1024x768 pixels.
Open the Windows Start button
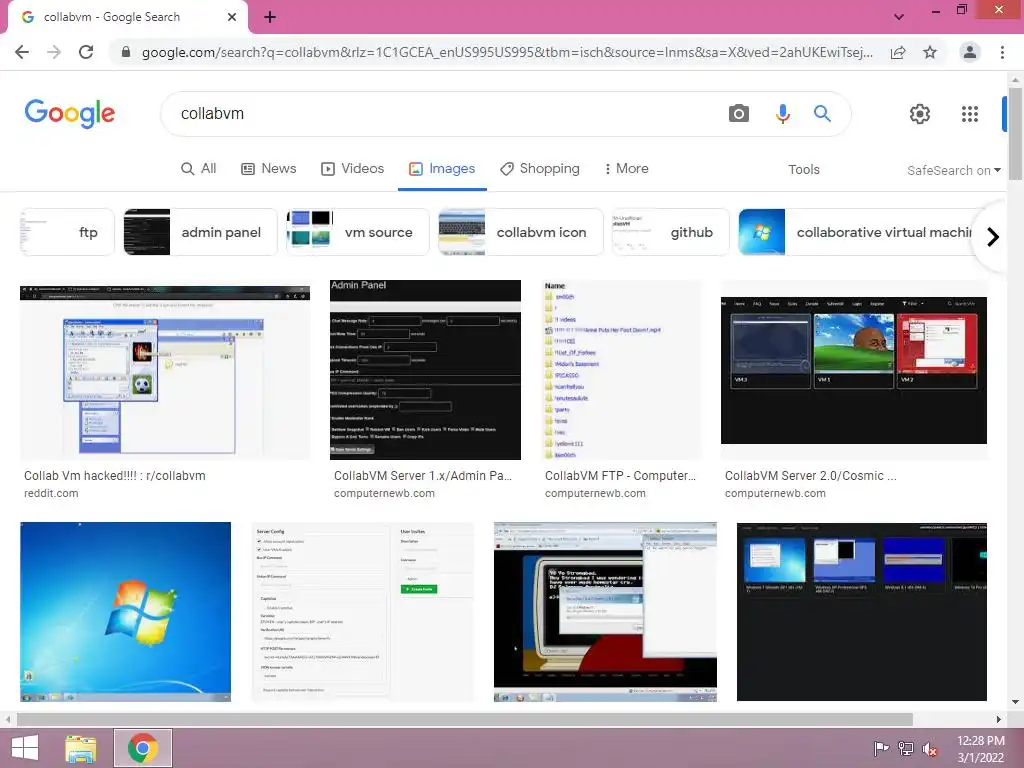25,748
